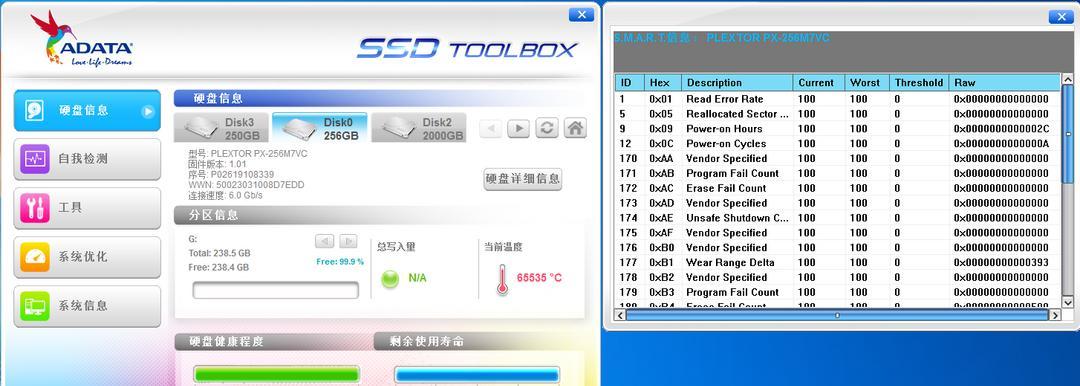1080x386 pixels.
Task: Click the home icon button
Action: coord(575,128)
